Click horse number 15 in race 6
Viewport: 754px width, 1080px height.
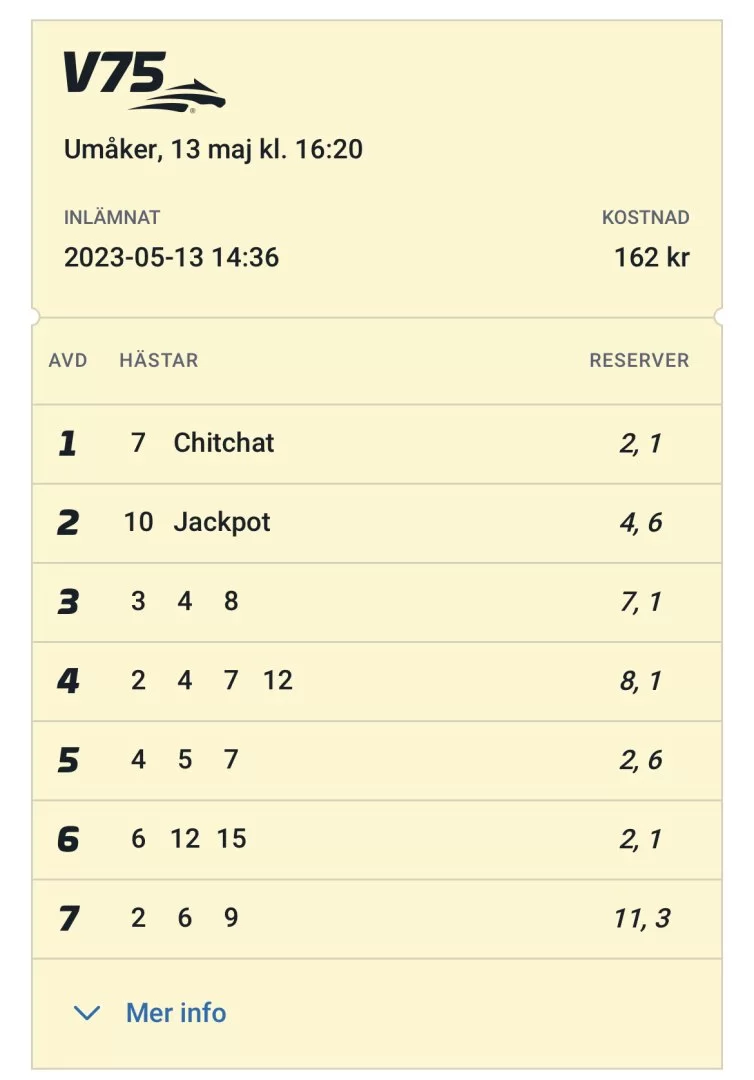click(231, 839)
